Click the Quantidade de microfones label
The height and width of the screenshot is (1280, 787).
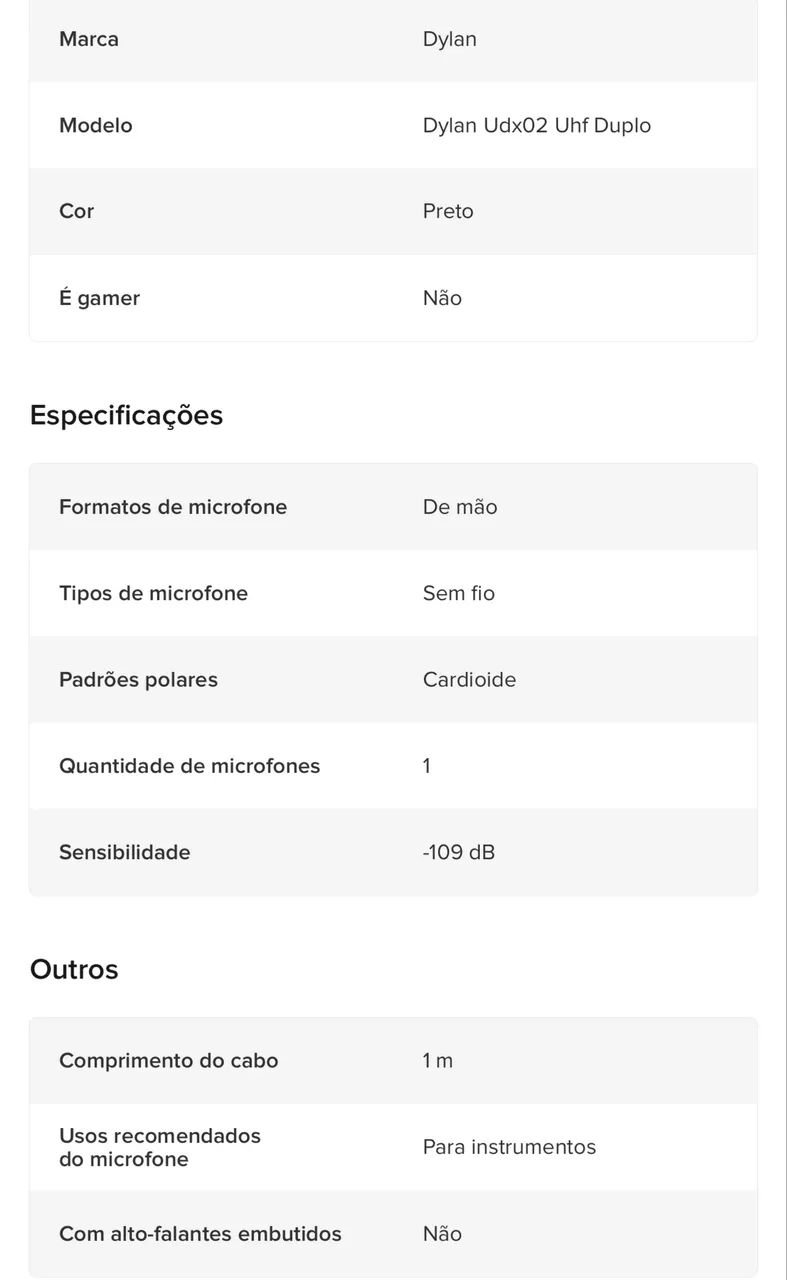tap(189, 766)
